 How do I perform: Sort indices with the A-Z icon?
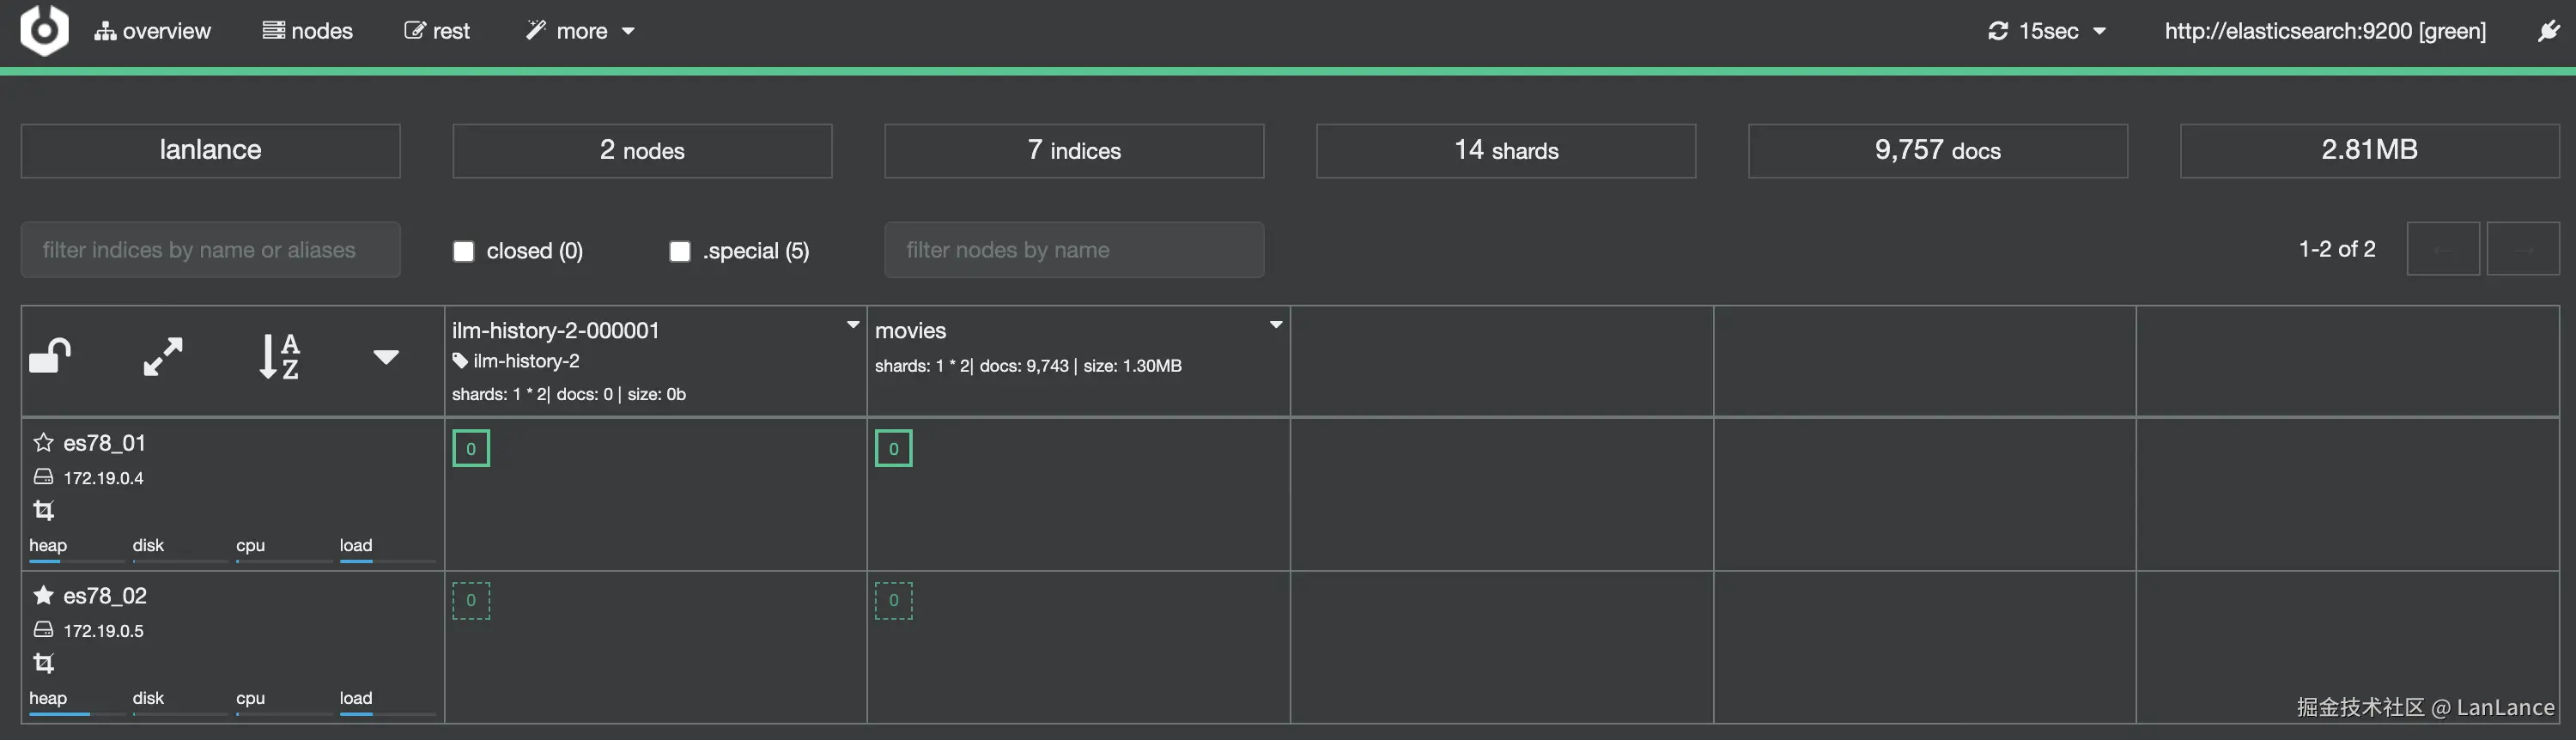tap(279, 356)
